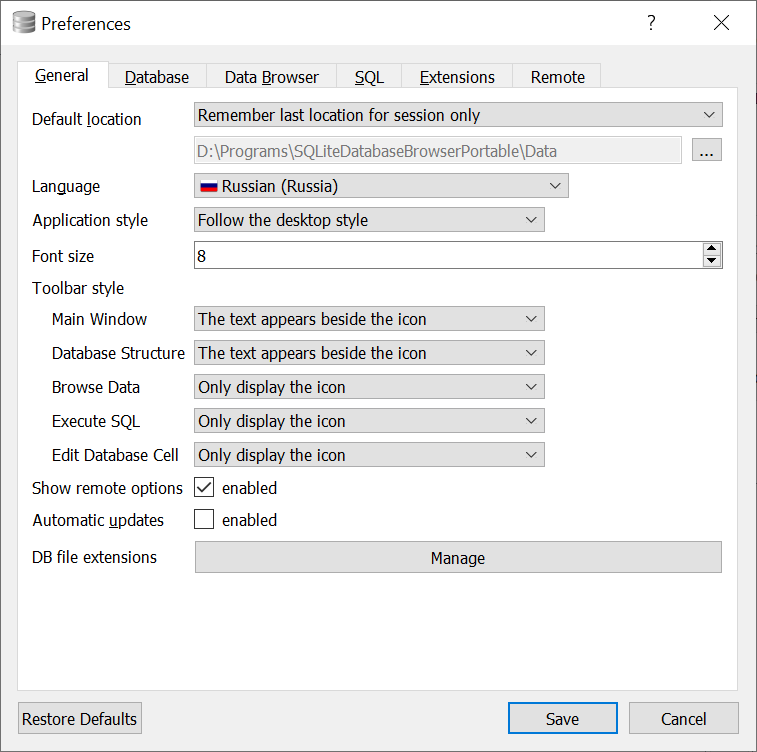Open the Database Structure toolbar style dropdown
This screenshot has height=752, width=757.
369,353
